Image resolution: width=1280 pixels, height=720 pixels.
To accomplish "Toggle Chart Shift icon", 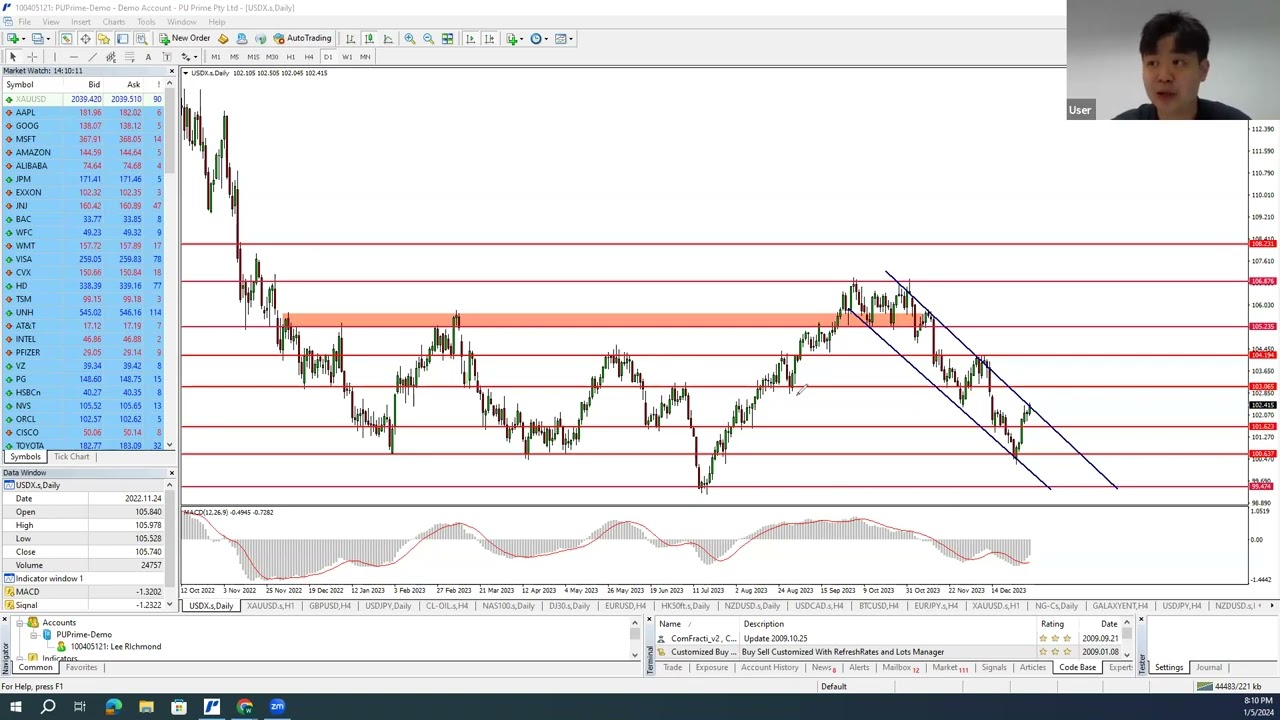I will click(489, 38).
